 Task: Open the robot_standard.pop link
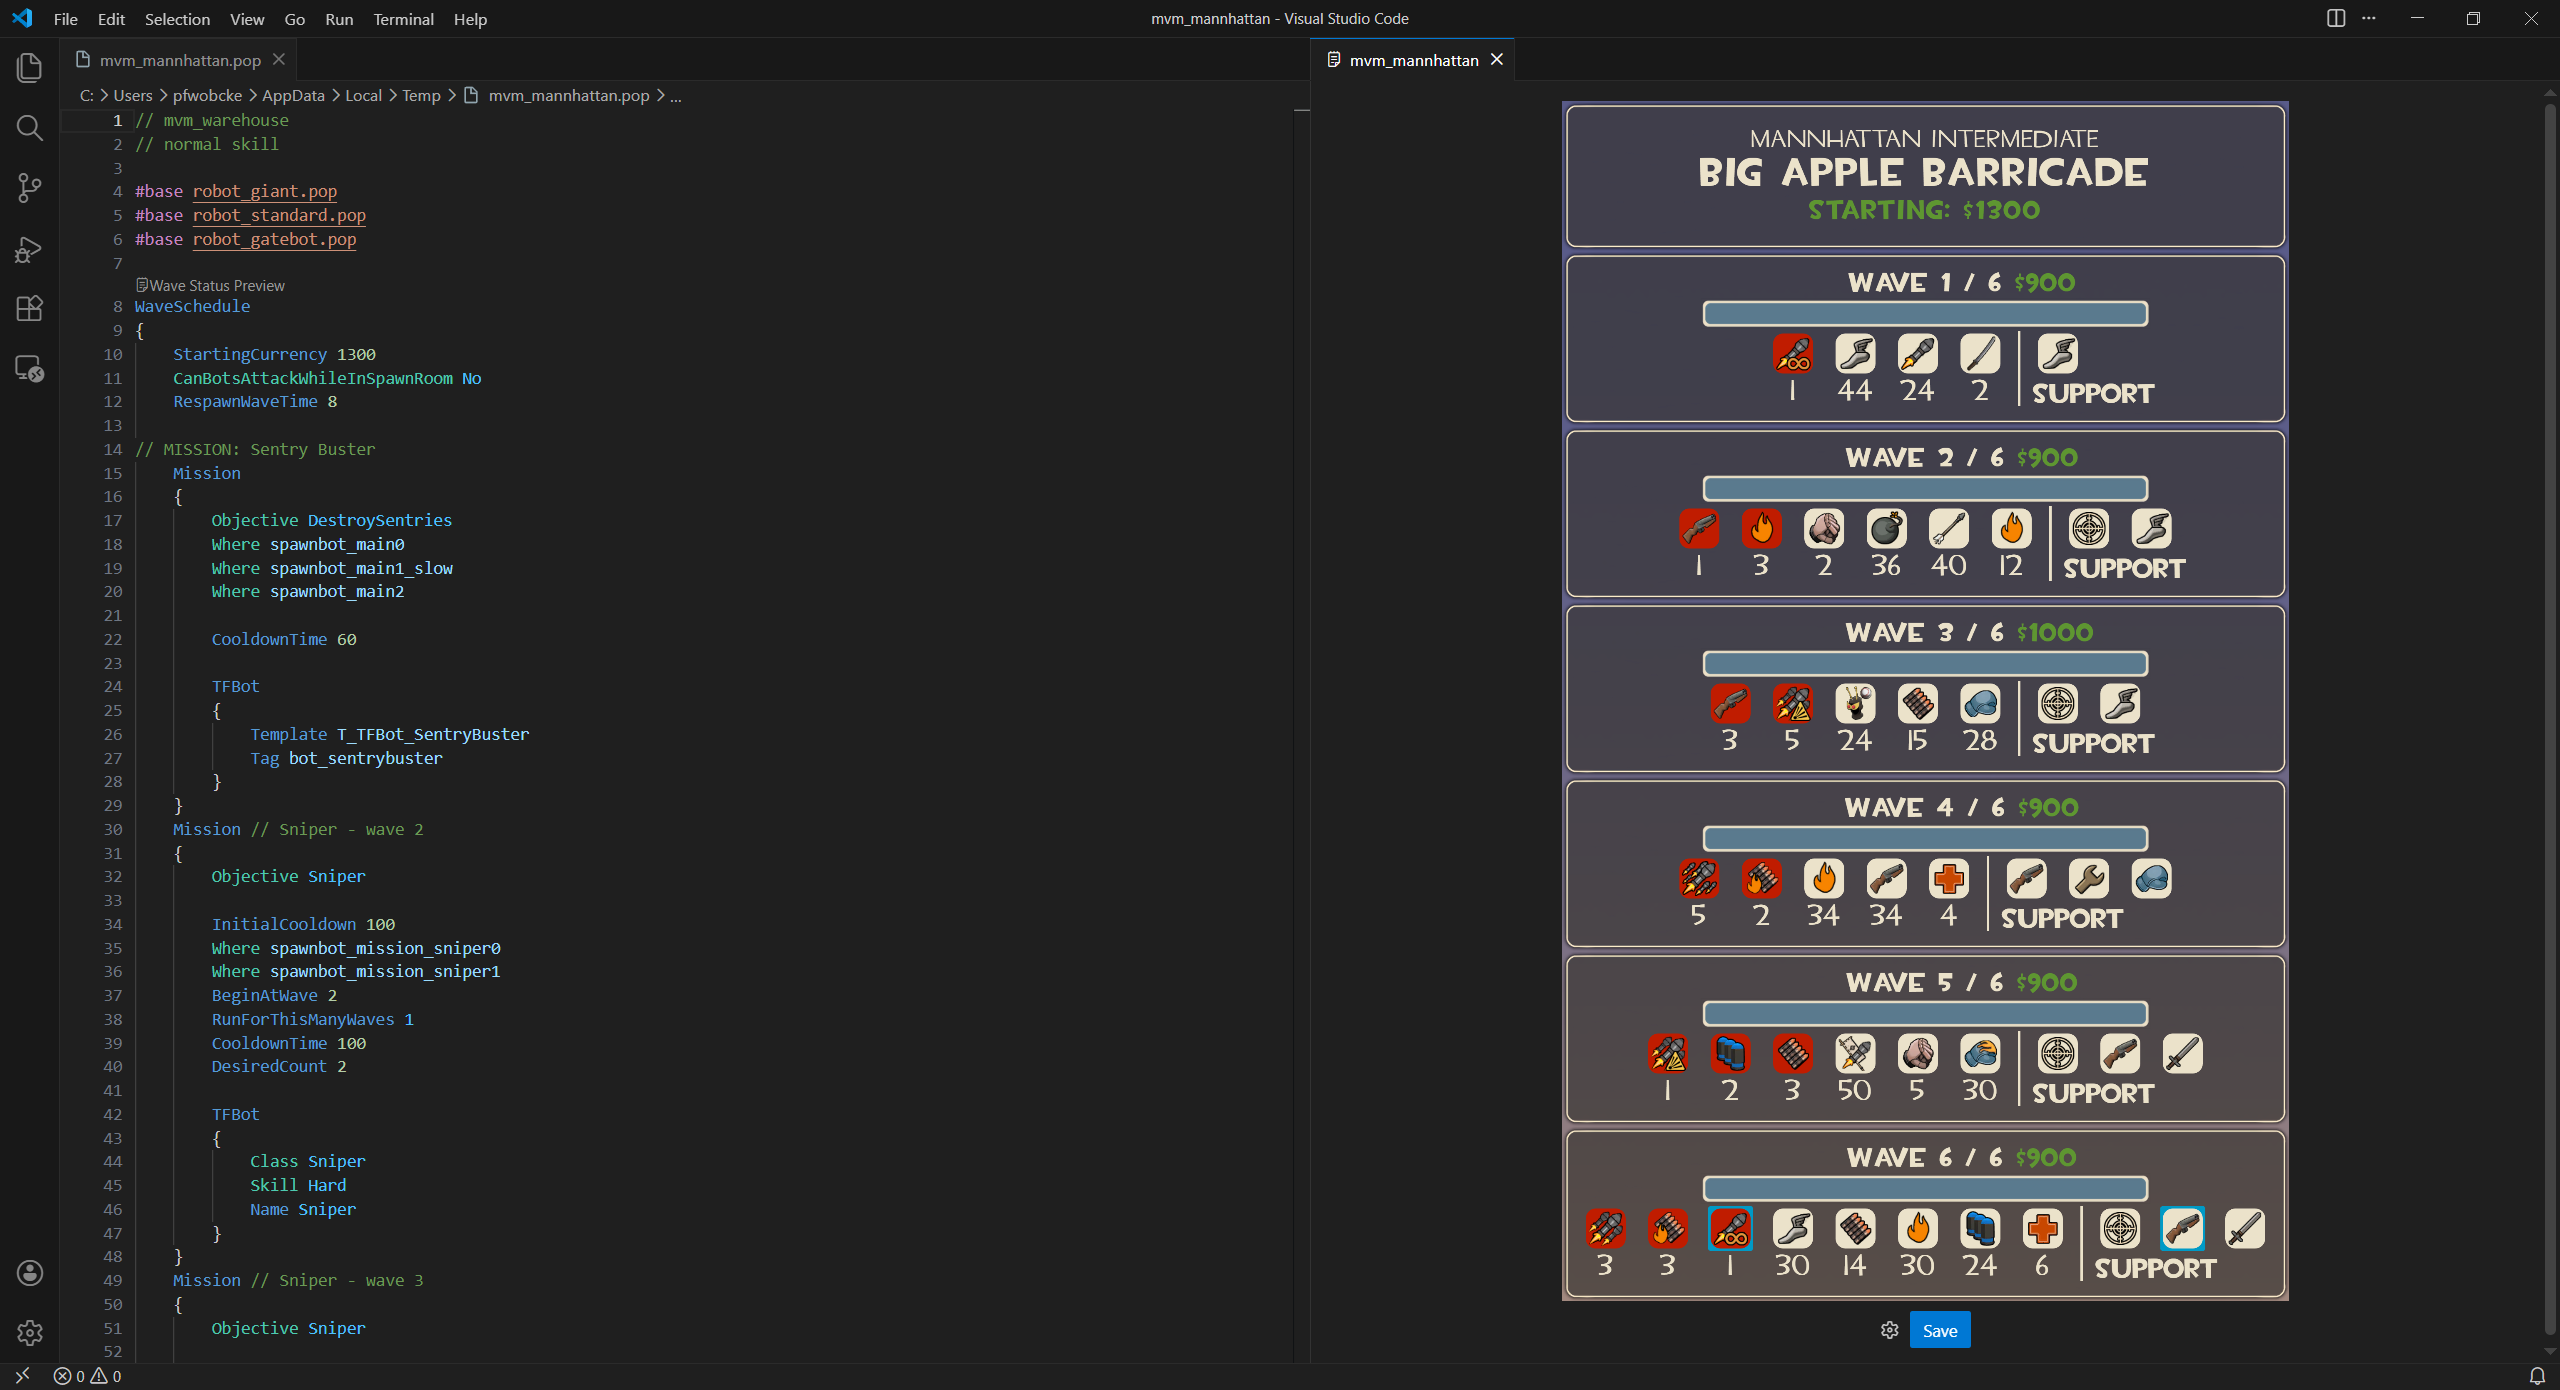point(279,215)
